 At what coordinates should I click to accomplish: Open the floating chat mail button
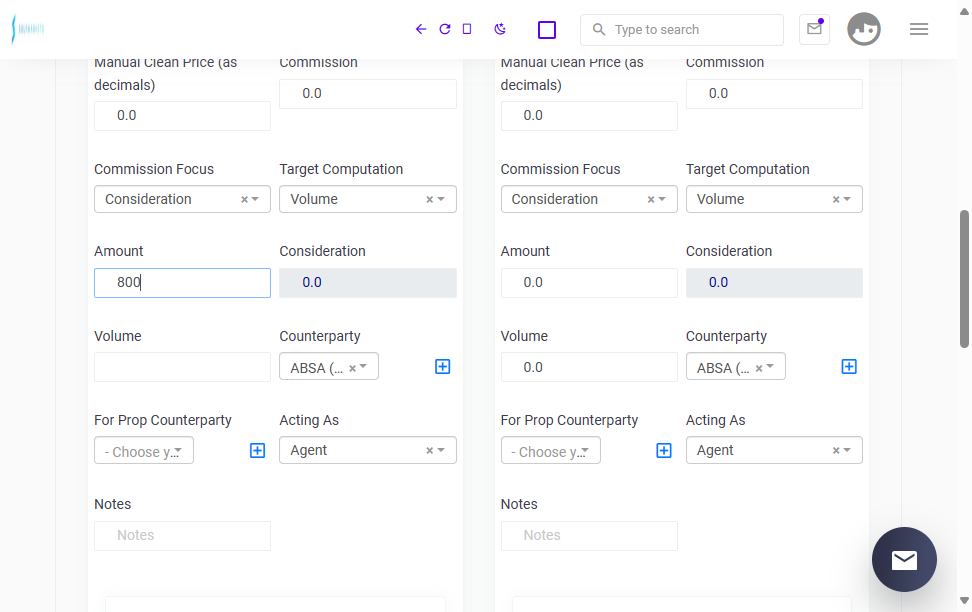pyautogui.click(x=904, y=559)
